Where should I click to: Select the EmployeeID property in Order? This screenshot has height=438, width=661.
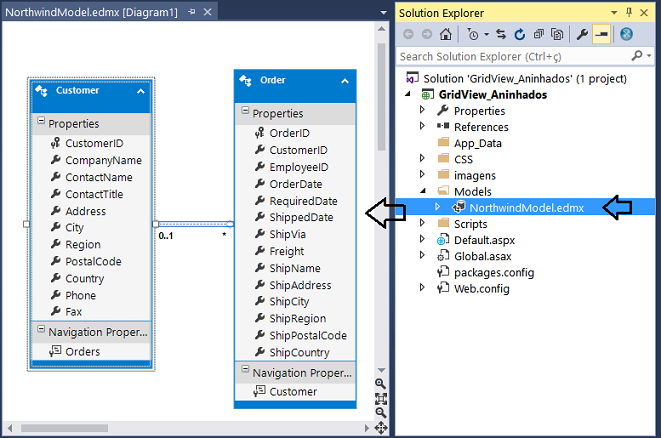[x=299, y=167]
